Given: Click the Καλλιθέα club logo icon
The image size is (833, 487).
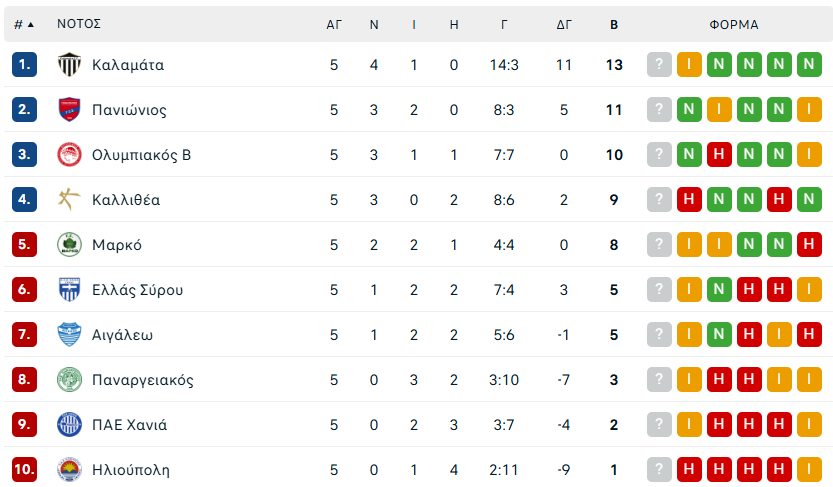Looking at the screenshot, I should [x=69, y=200].
